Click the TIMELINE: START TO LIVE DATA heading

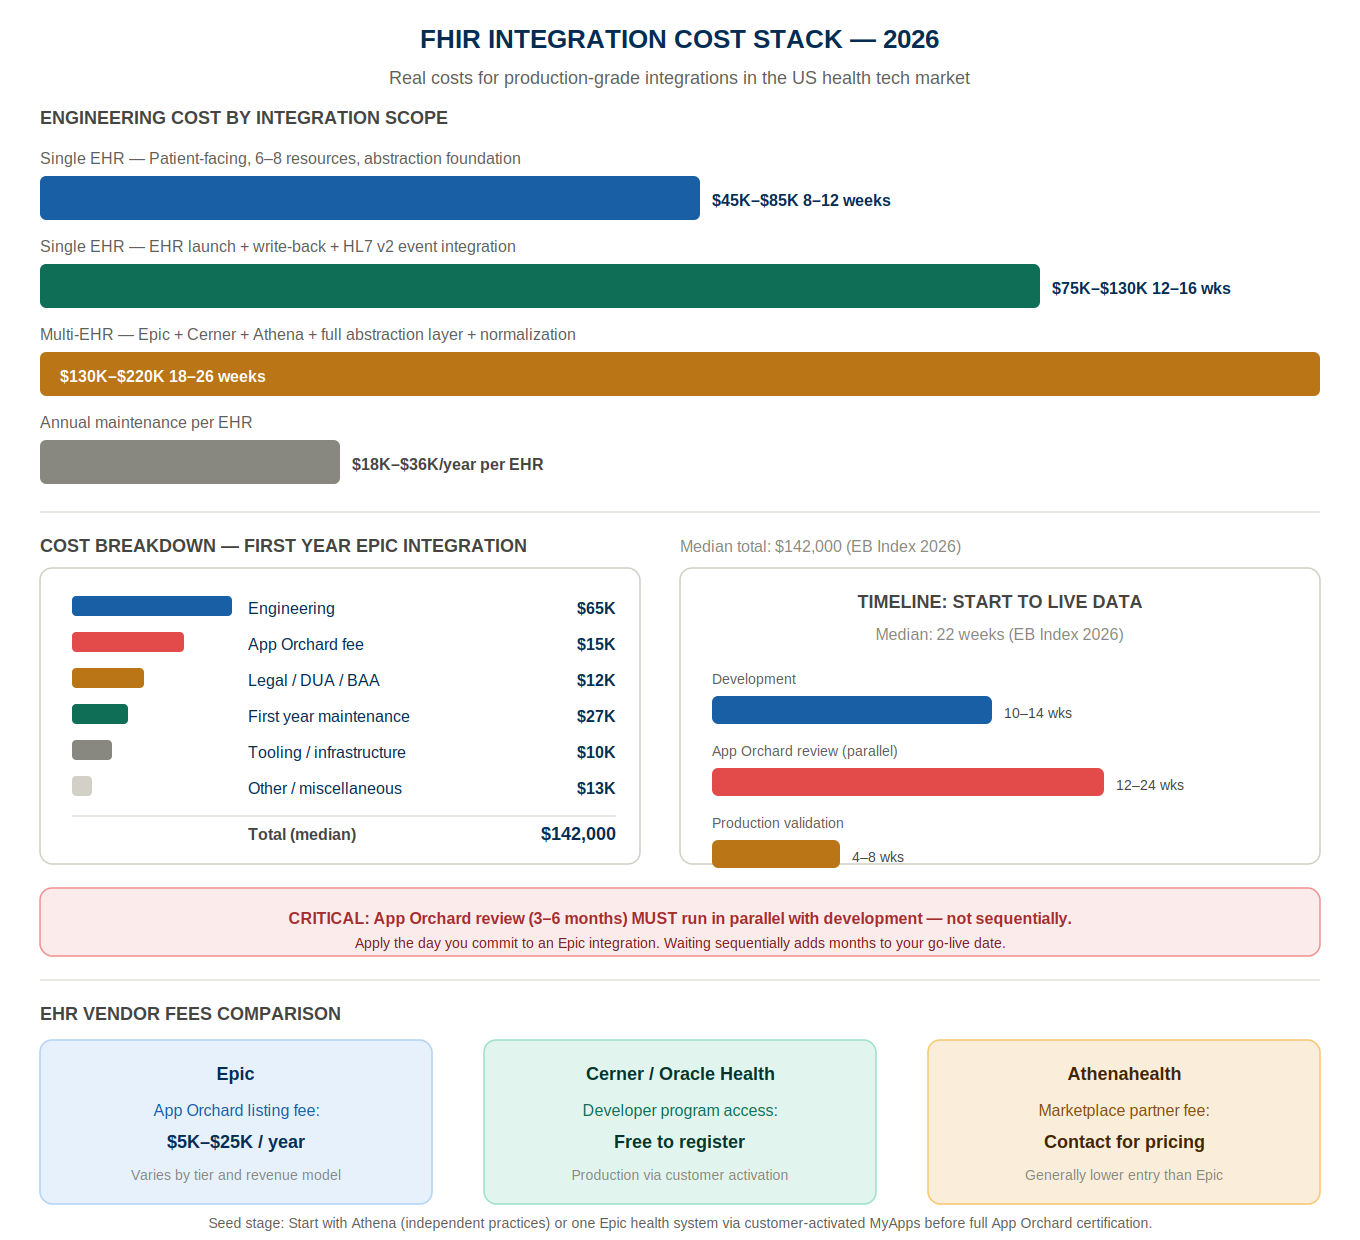[999, 602]
